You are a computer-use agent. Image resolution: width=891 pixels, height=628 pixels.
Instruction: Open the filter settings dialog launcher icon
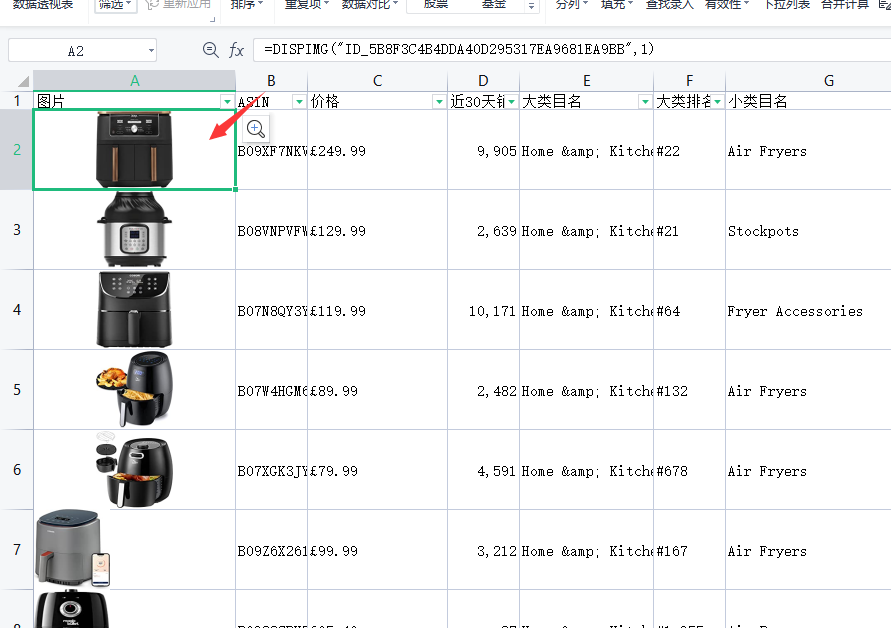coord(213,19)
